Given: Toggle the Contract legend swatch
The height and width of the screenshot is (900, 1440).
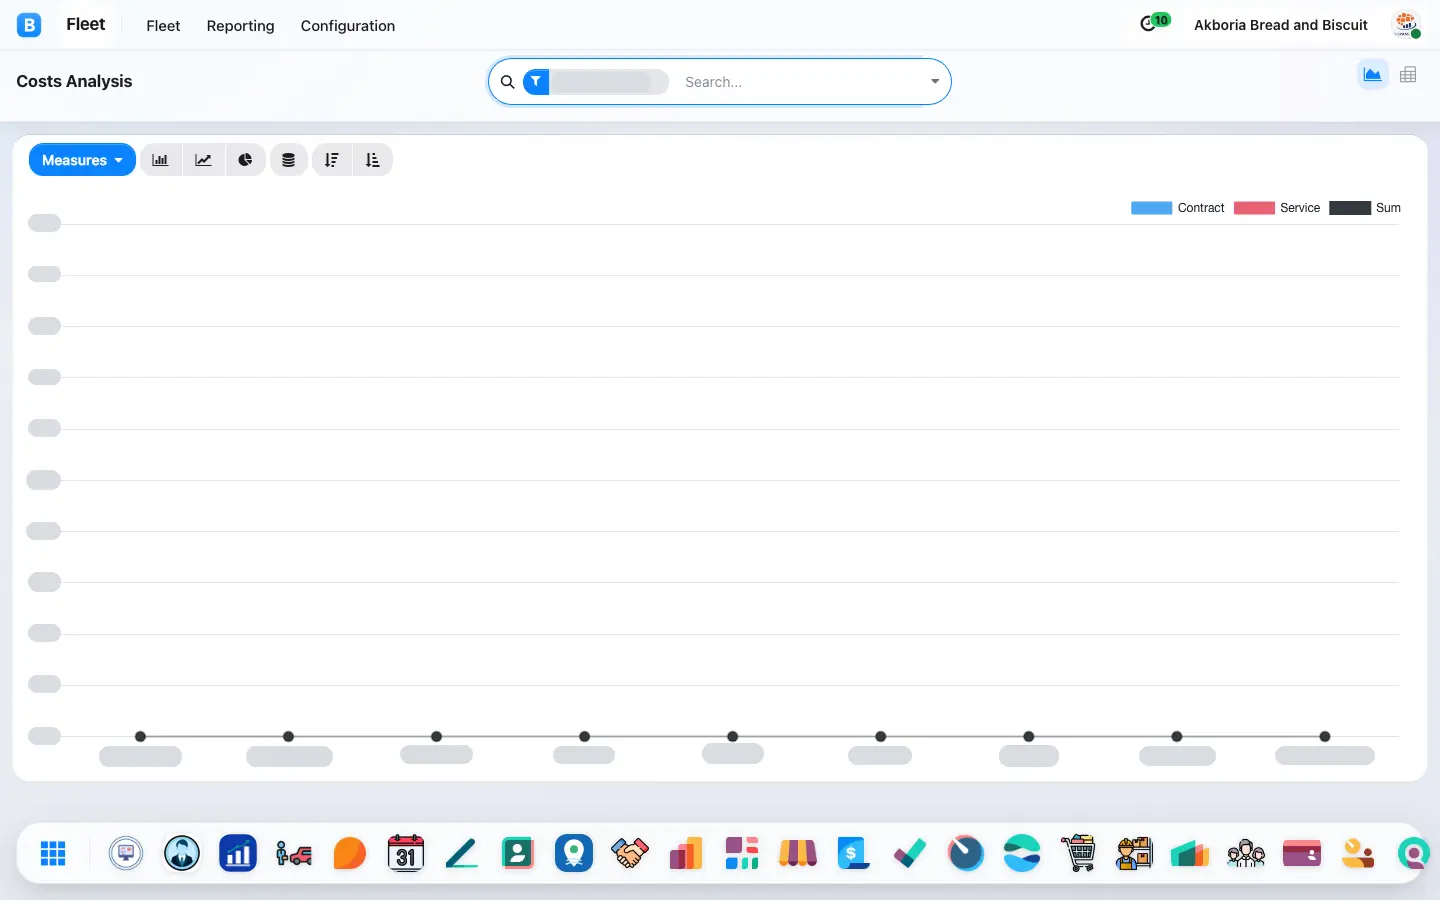Looking at the screenshot, I should coord(1151,208).
